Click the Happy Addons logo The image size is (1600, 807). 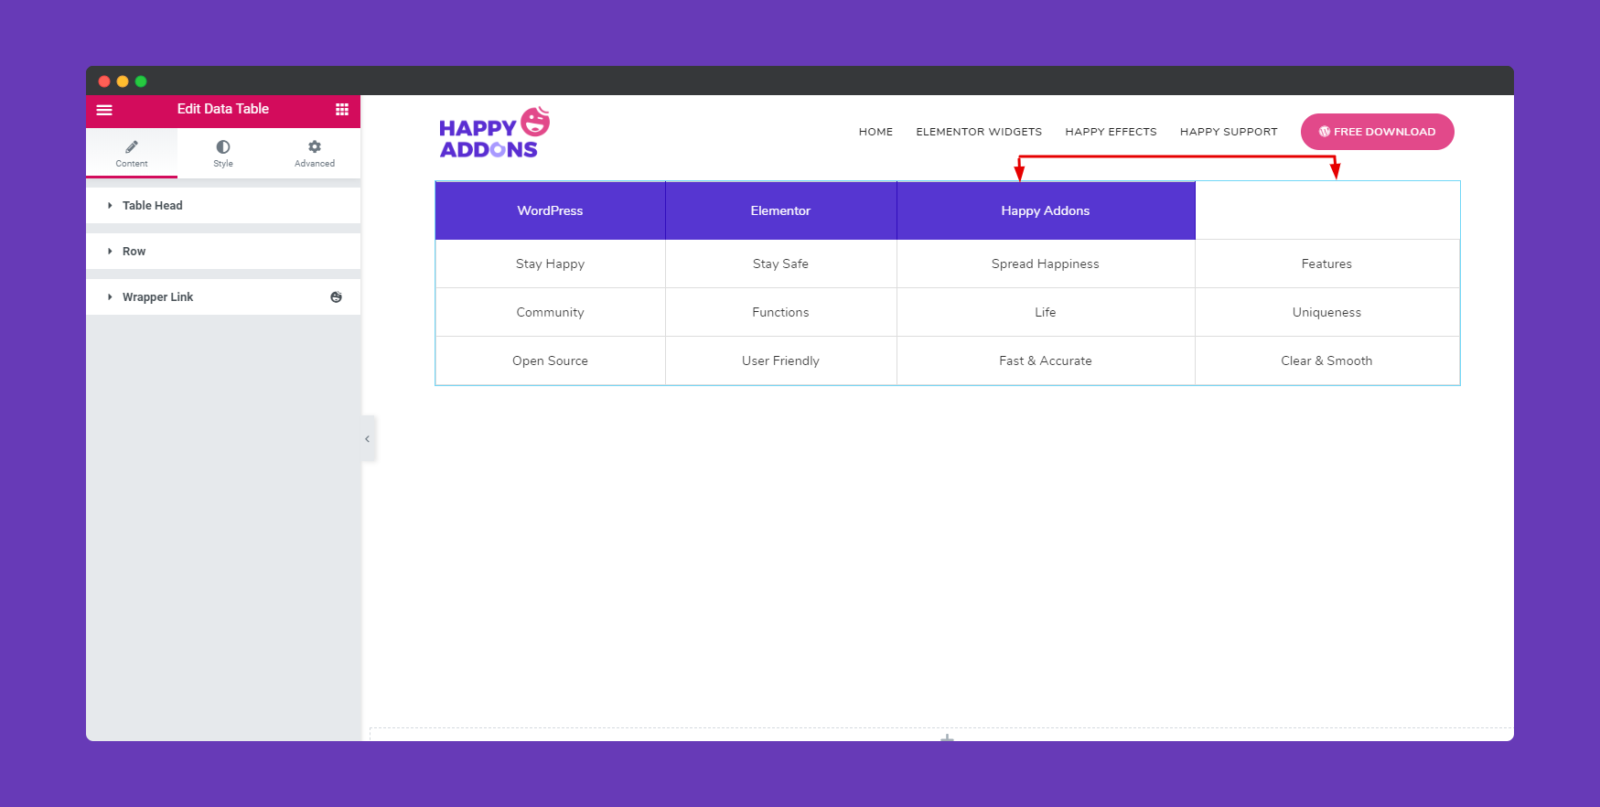[494, 133]
